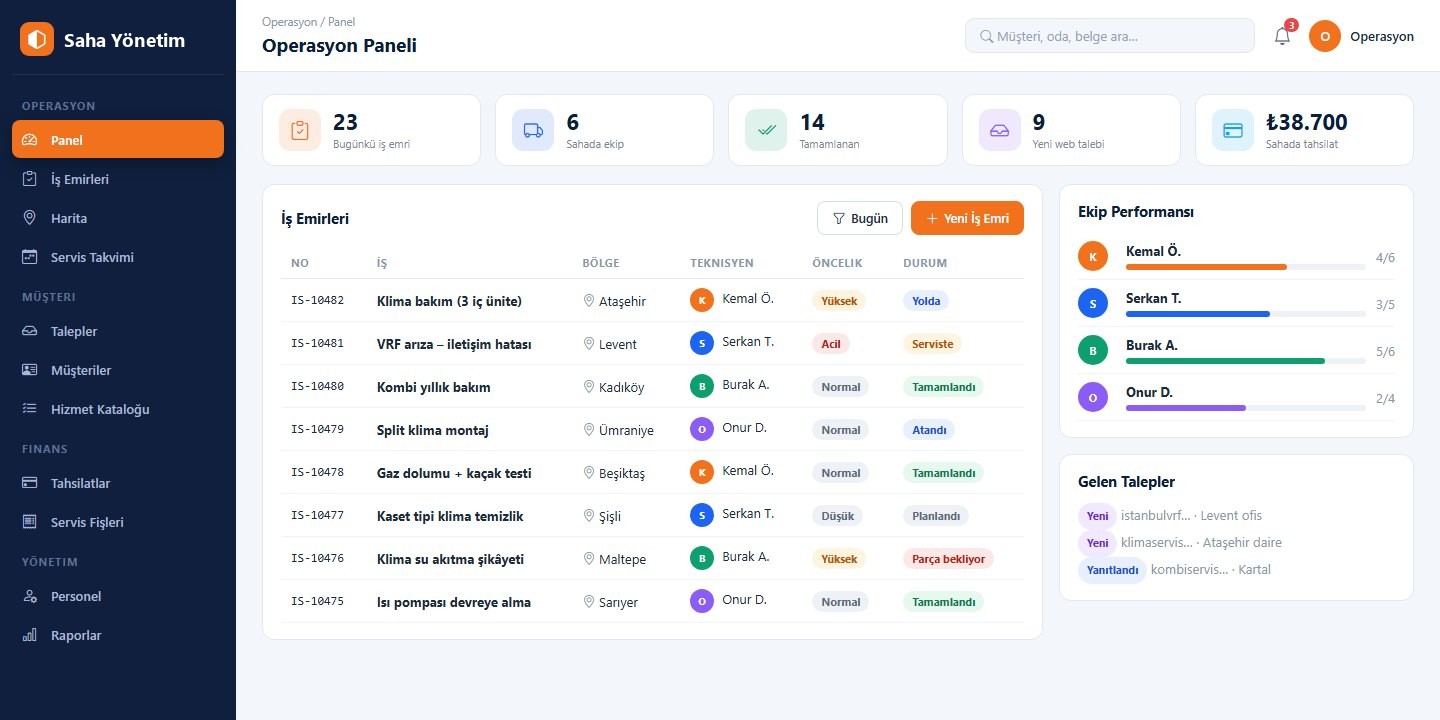Click the magnifier icon in the search box

click(x=986, y=36)
